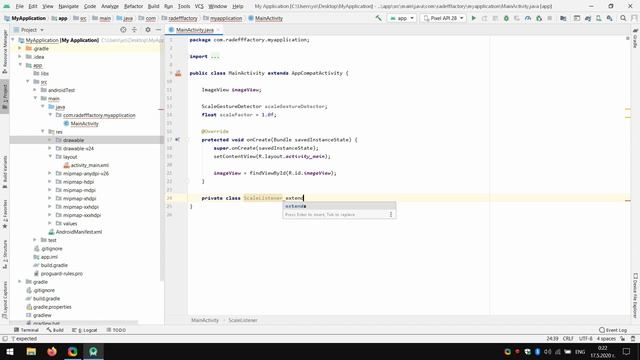Toggle the Favorites side panel
This screenshot has width=640, height=360.
(5, 214)
